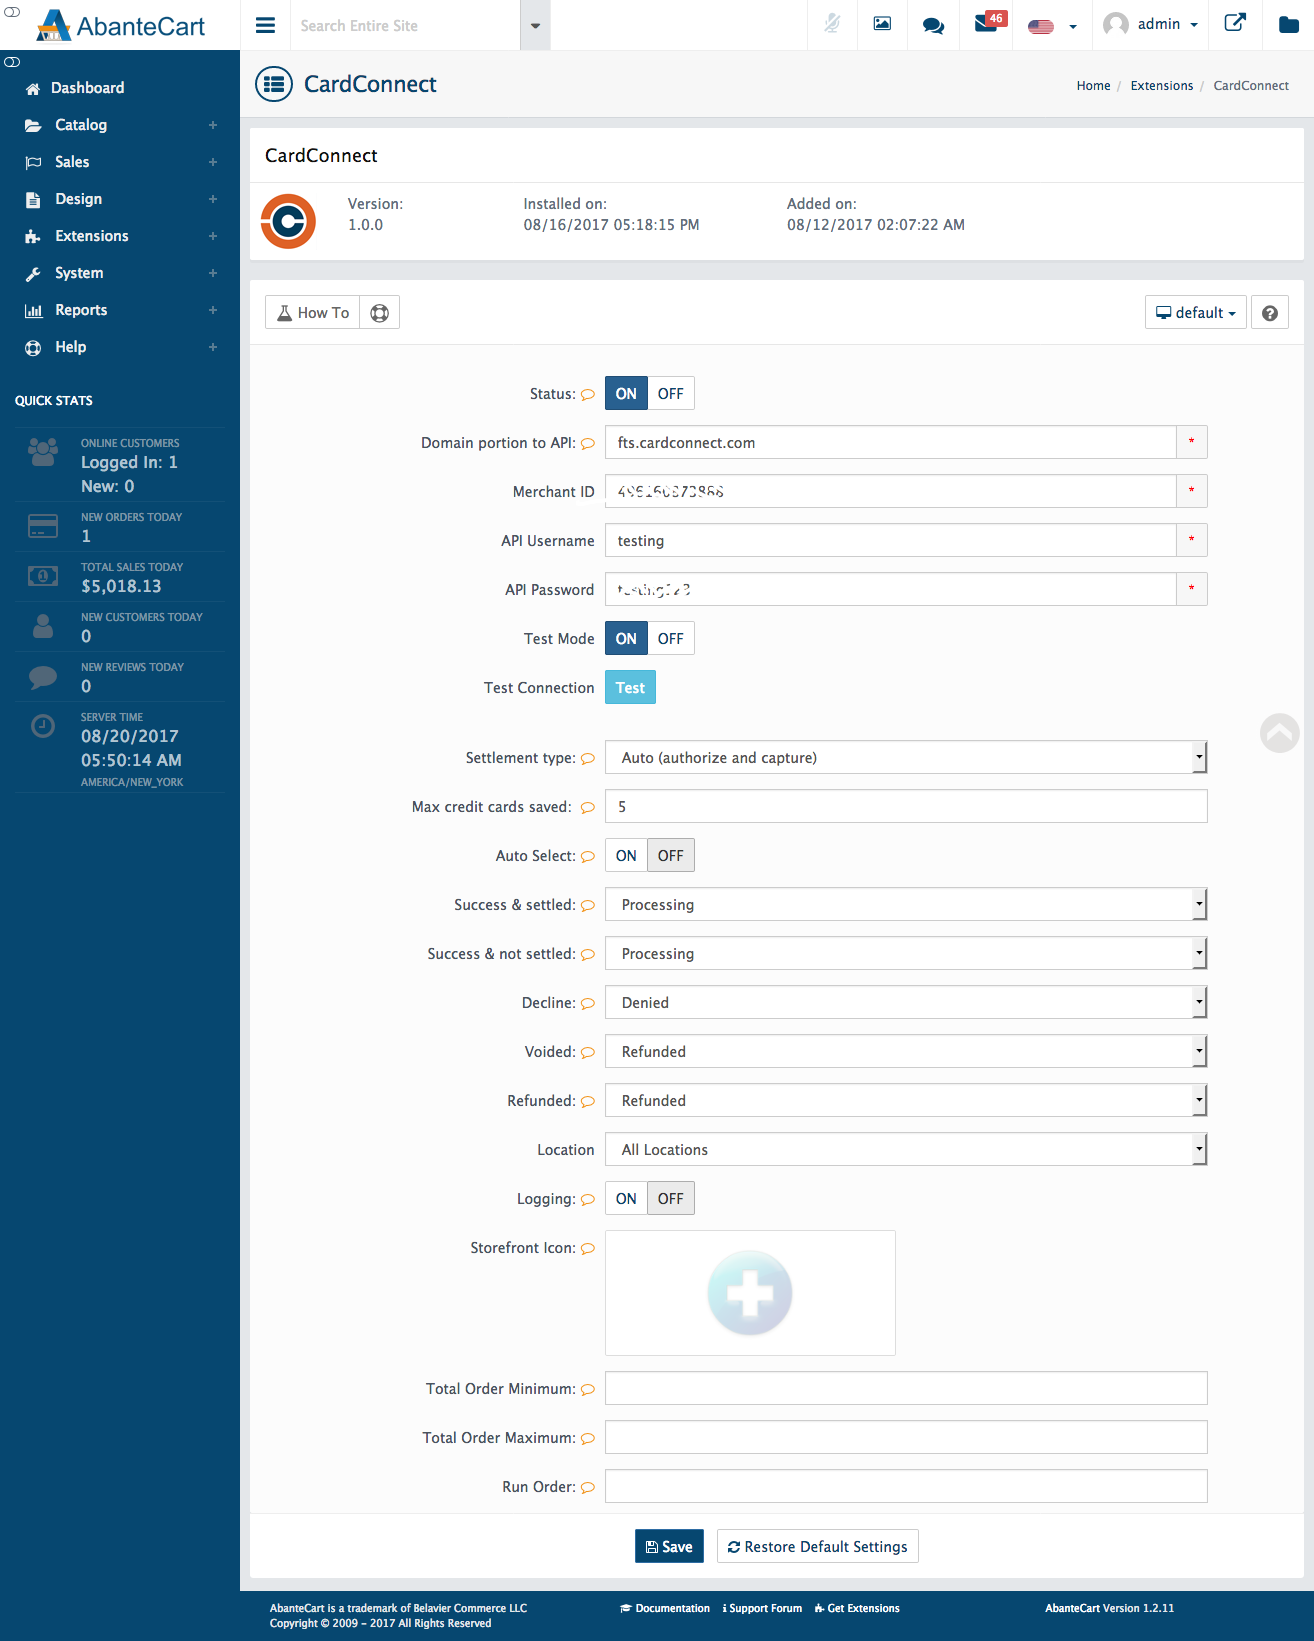This screenshot has width=1314, height=1641.
Task: Click Logging tooltip bubble icon
Action: pyautogui.click(x=588, y=1199)
